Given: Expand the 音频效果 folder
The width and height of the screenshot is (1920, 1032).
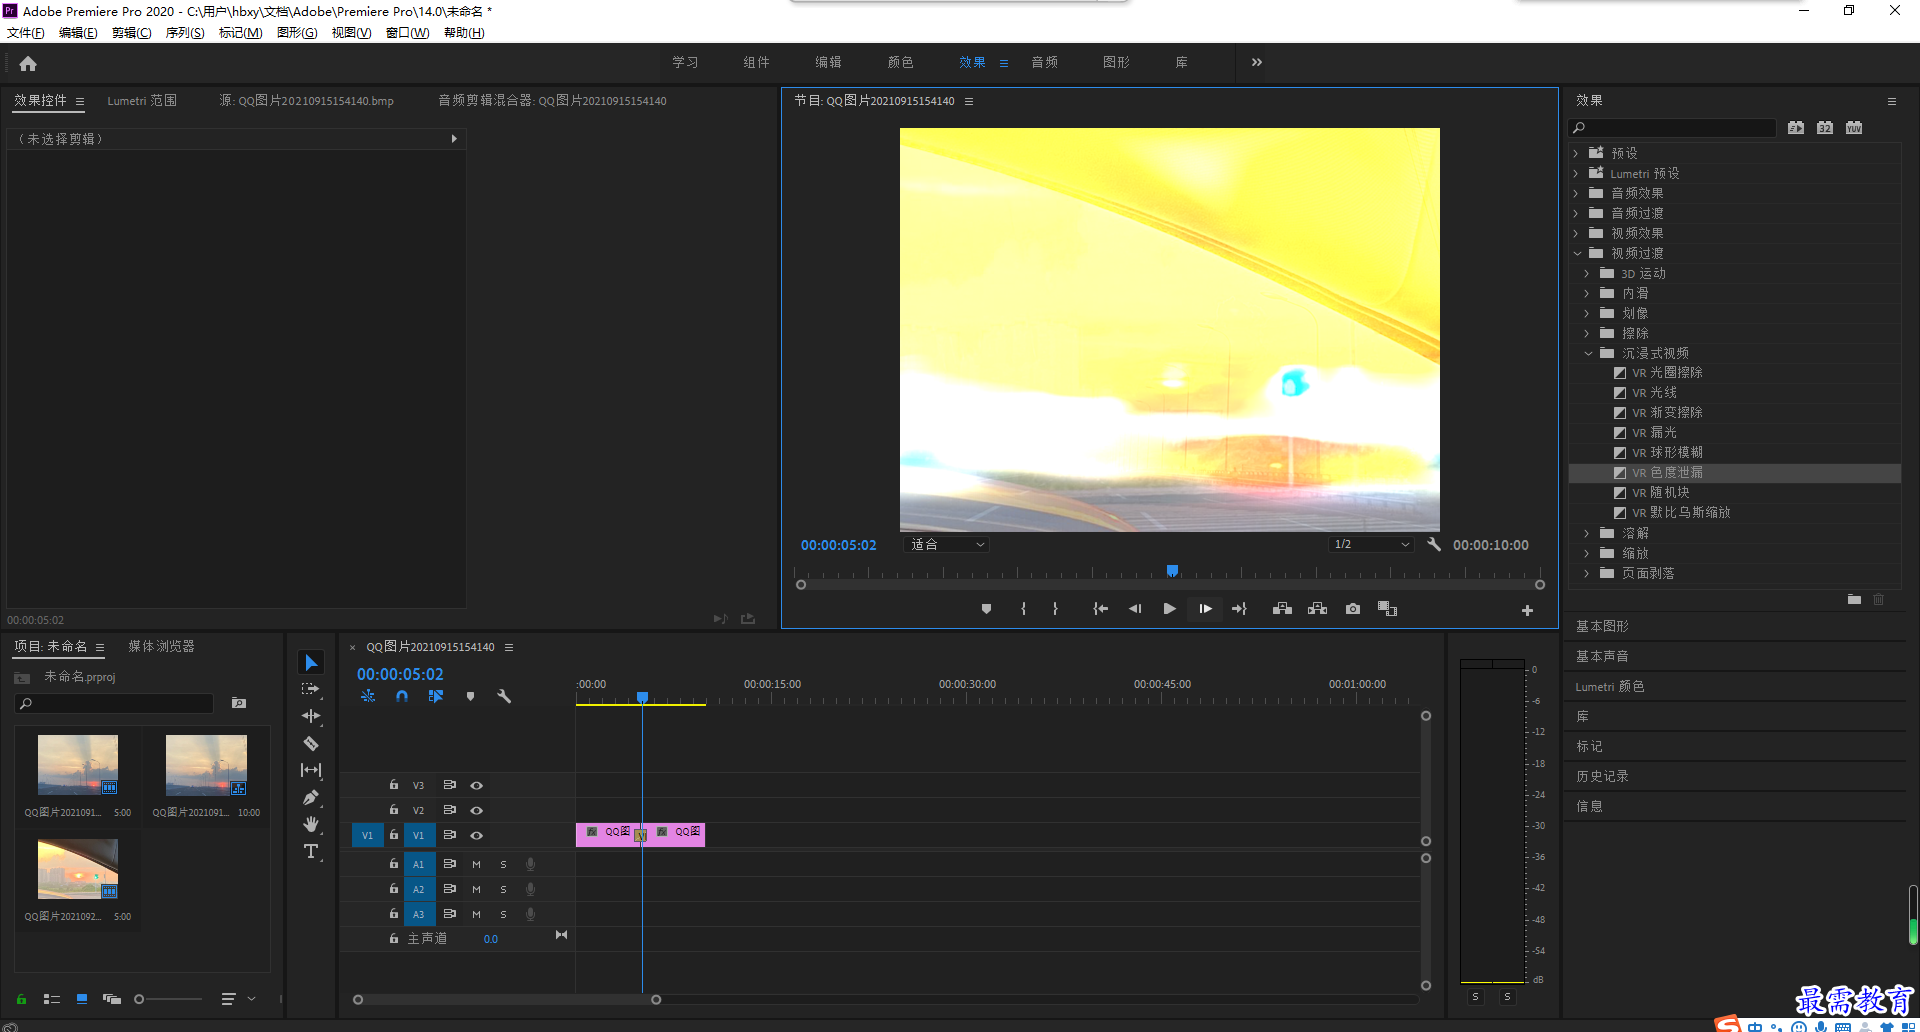Looking at the screenshot, I should click(1576, 193).
